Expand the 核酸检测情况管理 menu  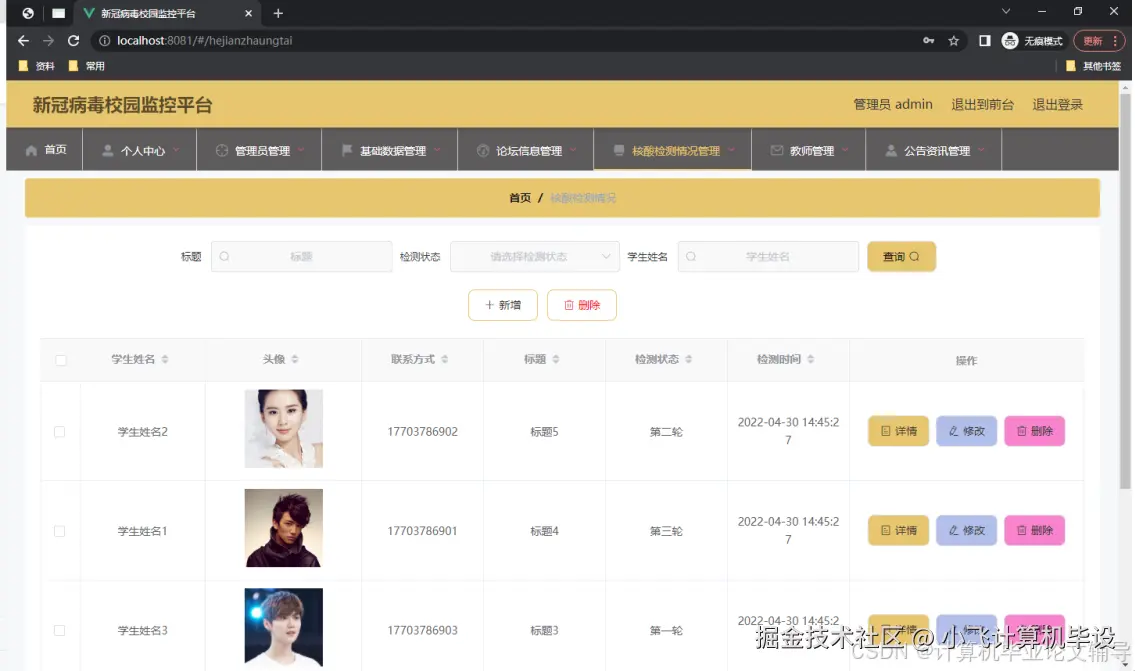pyautogui.click(x=672, y=150)
